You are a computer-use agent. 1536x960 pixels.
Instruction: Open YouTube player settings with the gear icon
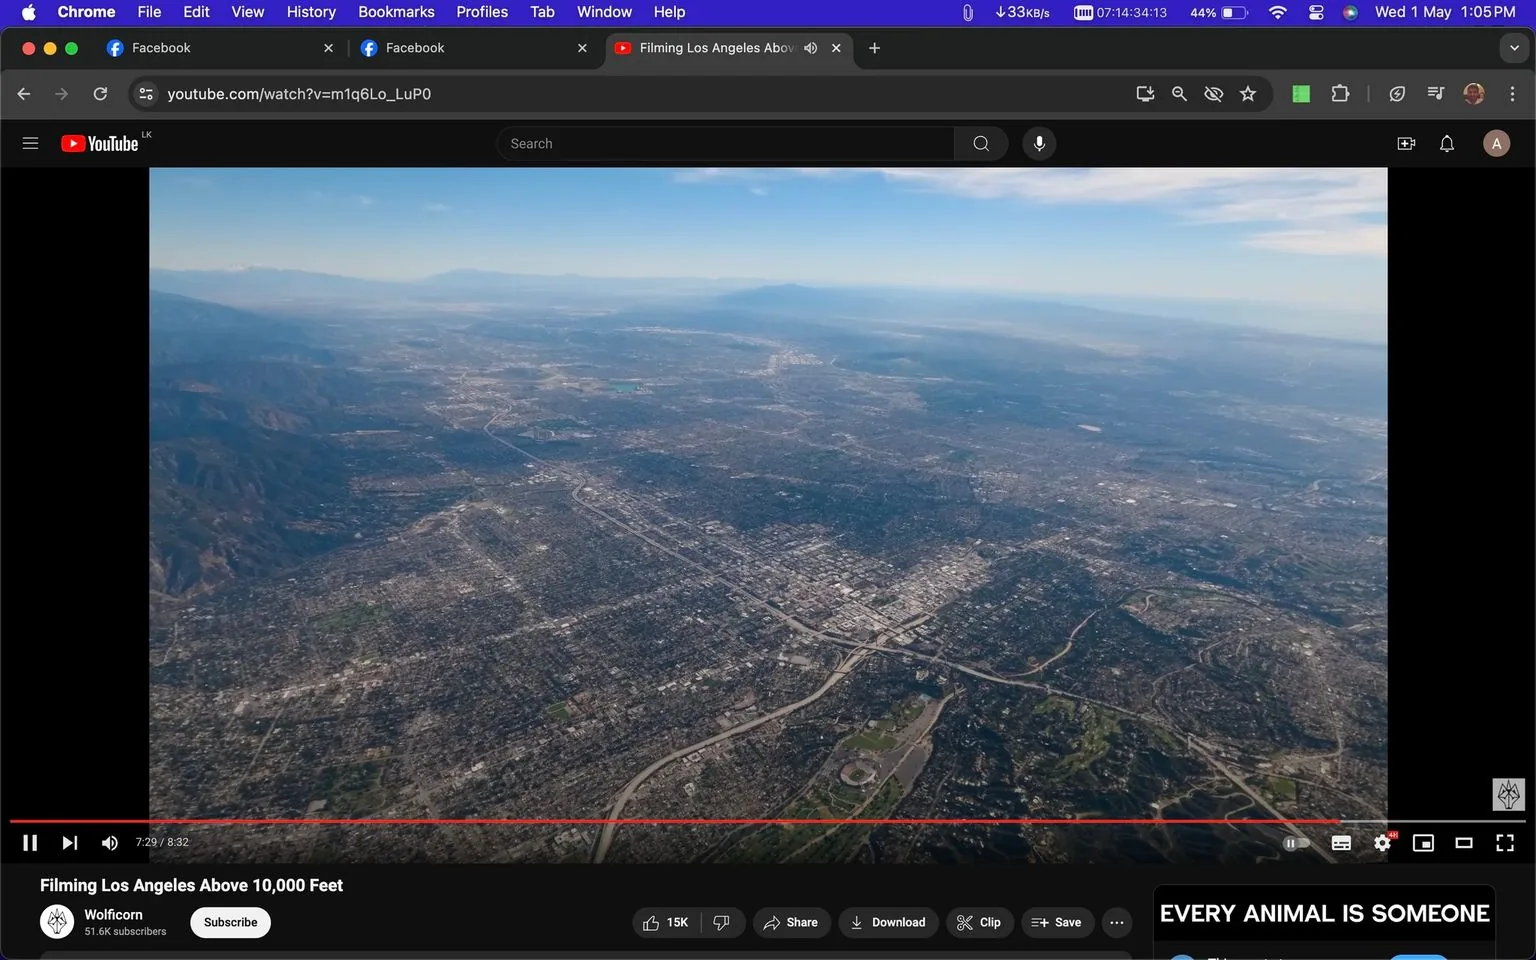tap(1382, 842)
